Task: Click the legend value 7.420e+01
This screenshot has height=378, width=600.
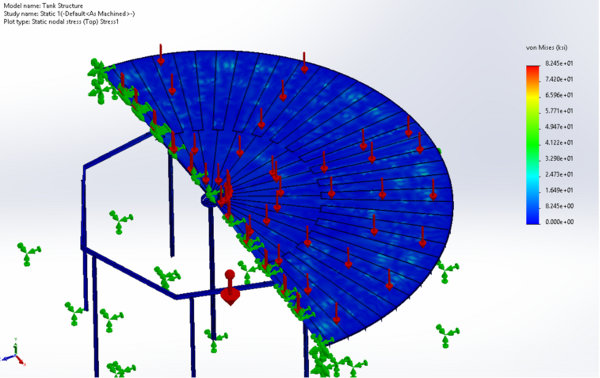Action: (x=559, y=79)
